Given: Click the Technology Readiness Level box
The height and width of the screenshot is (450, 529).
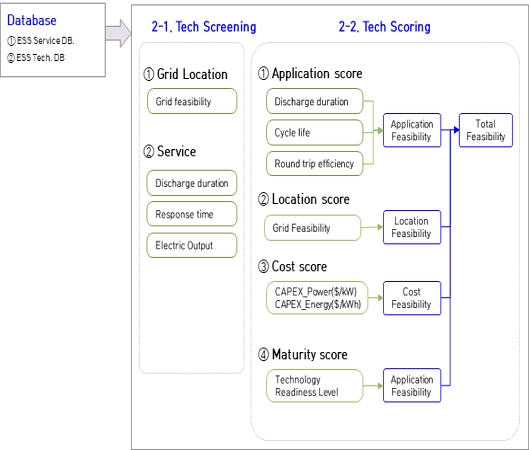Looking at the screenshot, I should [x=314, y=386].
